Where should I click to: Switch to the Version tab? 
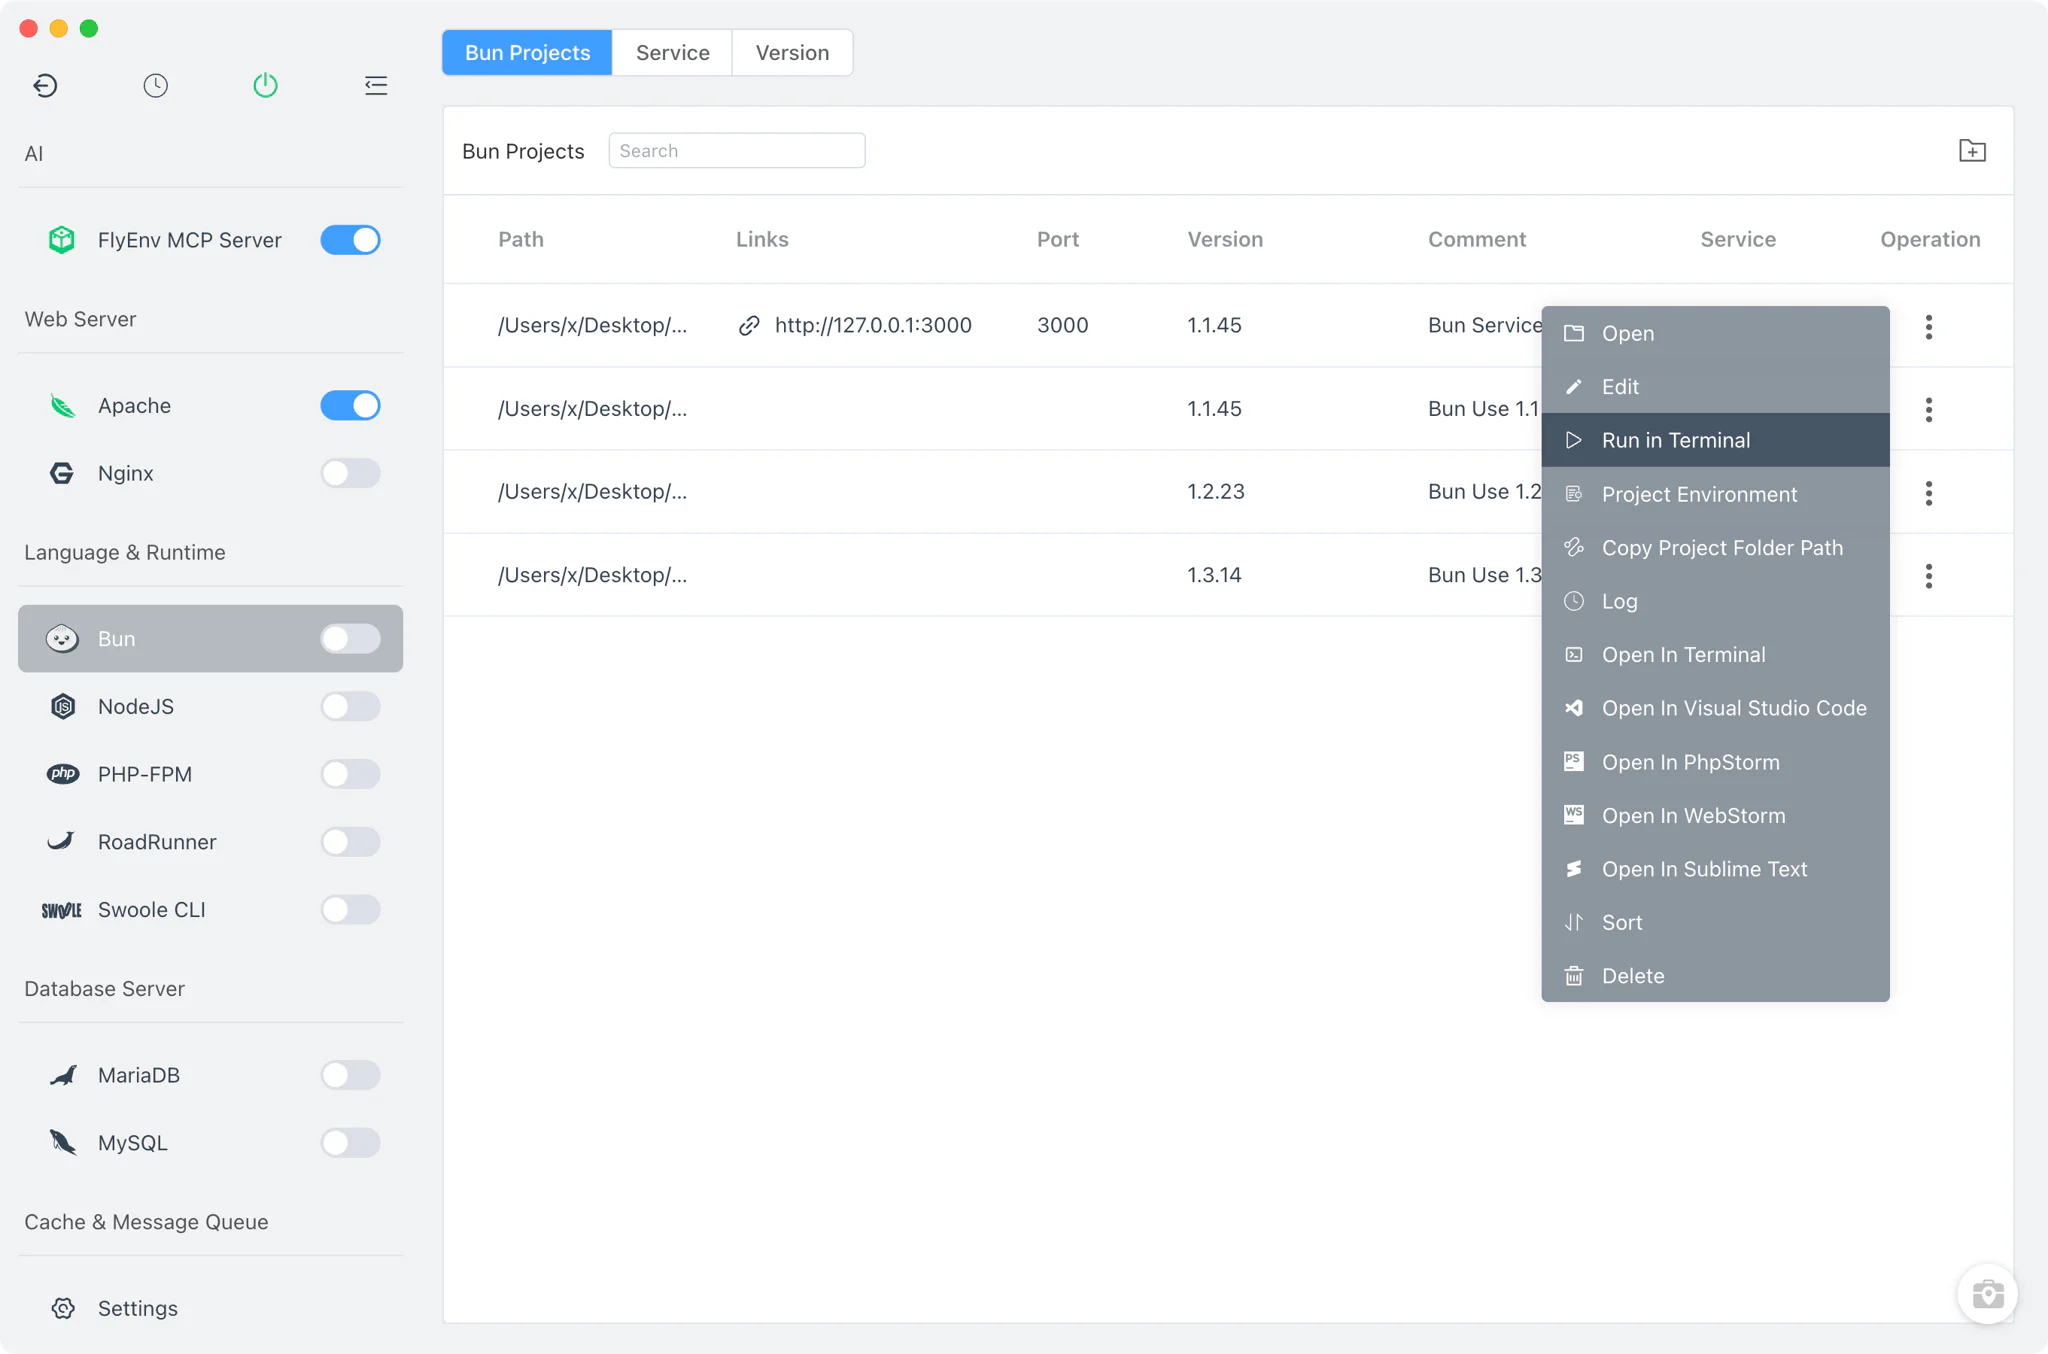[792, 53]
